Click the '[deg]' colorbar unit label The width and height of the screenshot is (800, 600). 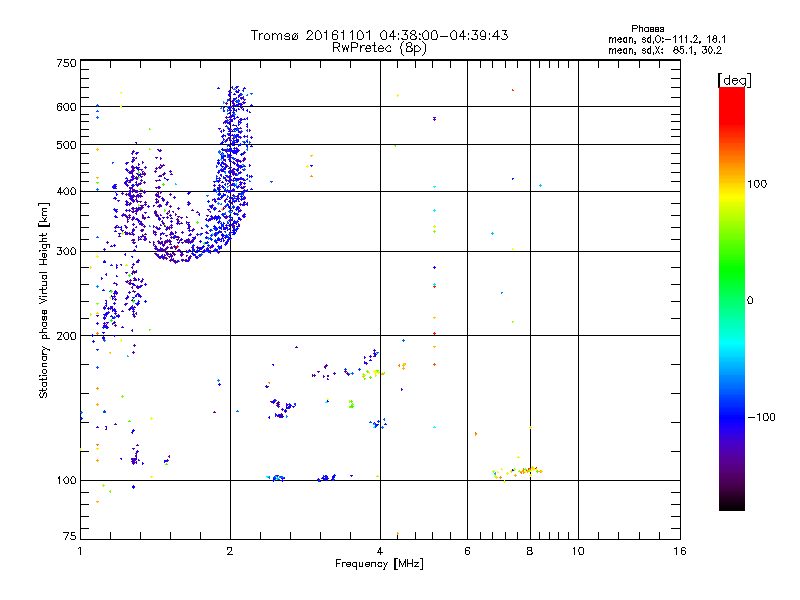click(x=734, y=80)
